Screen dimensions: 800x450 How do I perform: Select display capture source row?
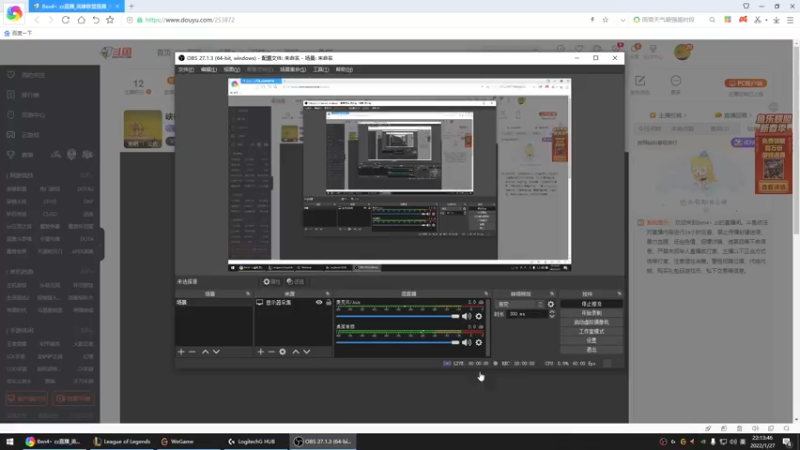[x=293, y=303]
